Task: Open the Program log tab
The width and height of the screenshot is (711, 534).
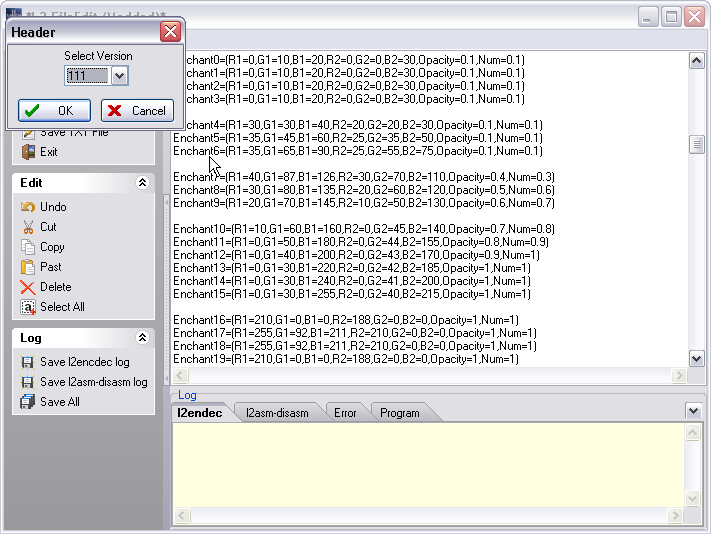Action: point(399,413)
